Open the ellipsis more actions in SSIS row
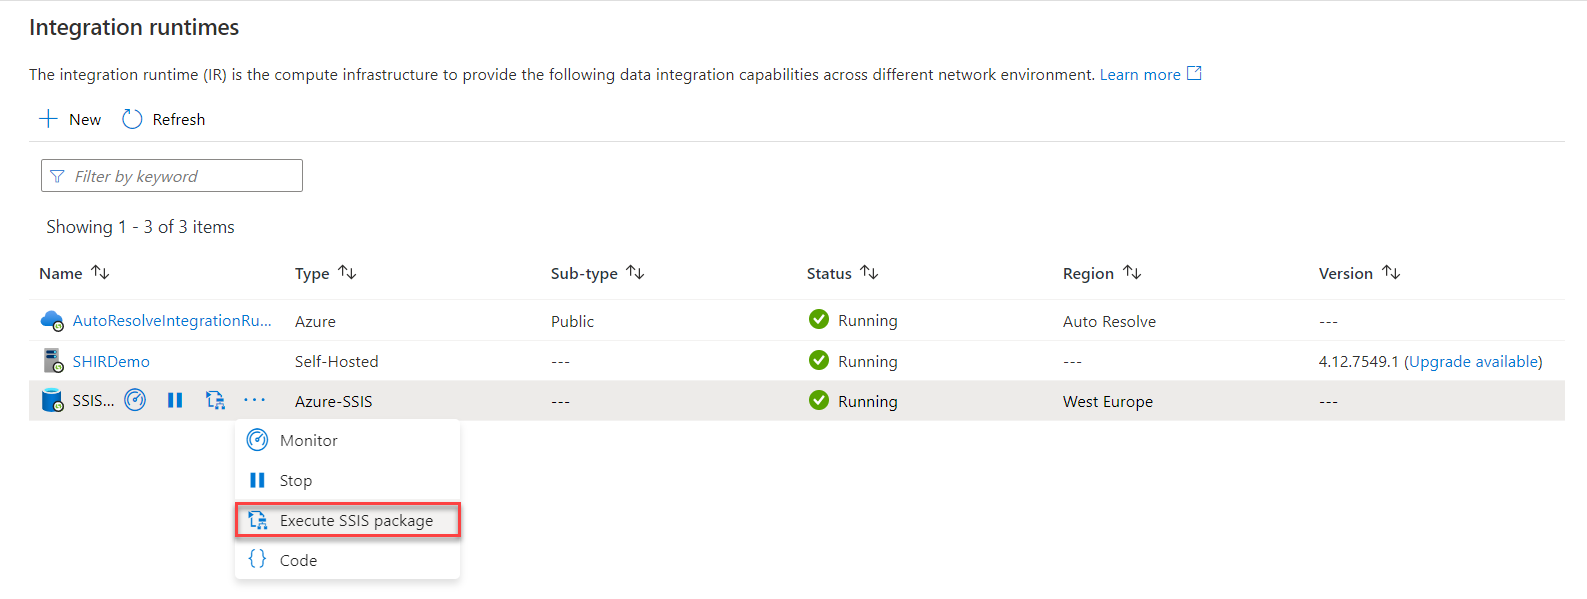 (255, 401)
